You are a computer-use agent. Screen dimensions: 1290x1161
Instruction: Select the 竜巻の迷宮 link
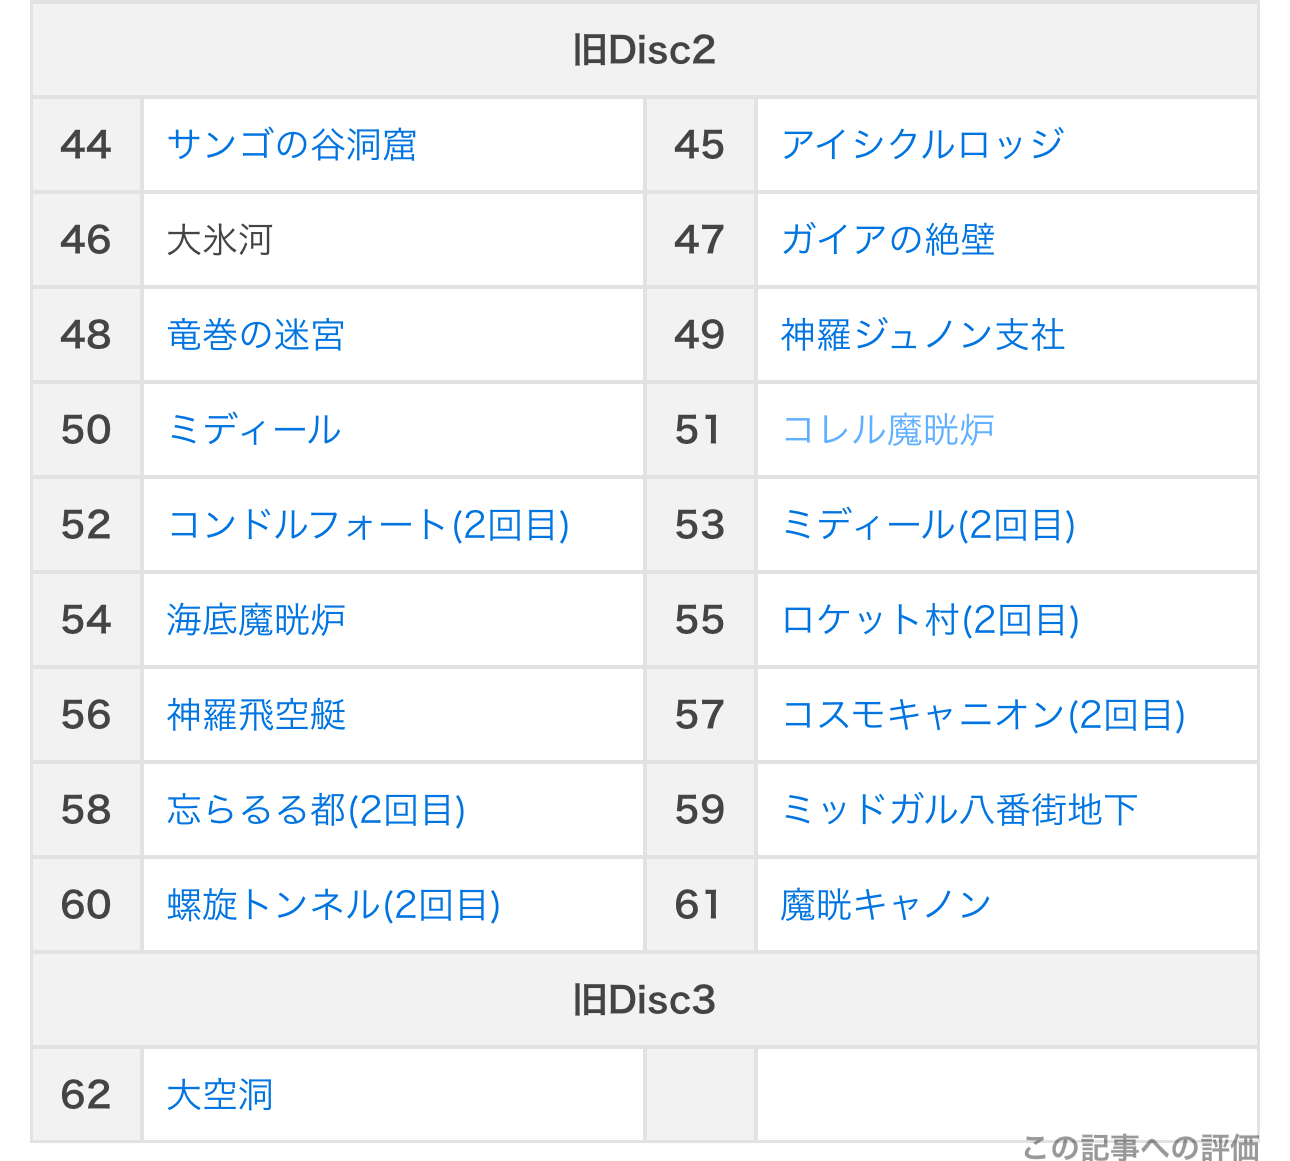[x=256, y=335]
